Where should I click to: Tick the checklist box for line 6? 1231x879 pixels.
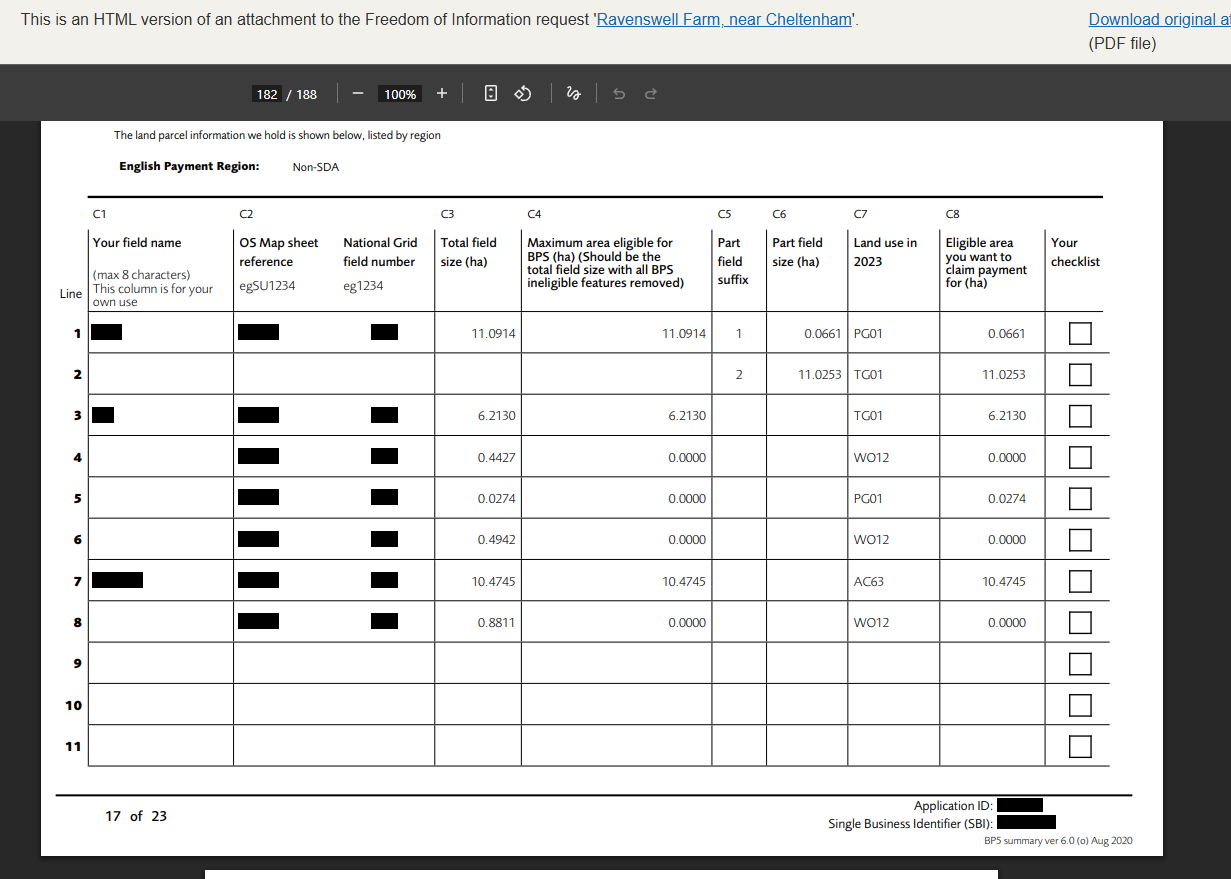pos(1080,540)
